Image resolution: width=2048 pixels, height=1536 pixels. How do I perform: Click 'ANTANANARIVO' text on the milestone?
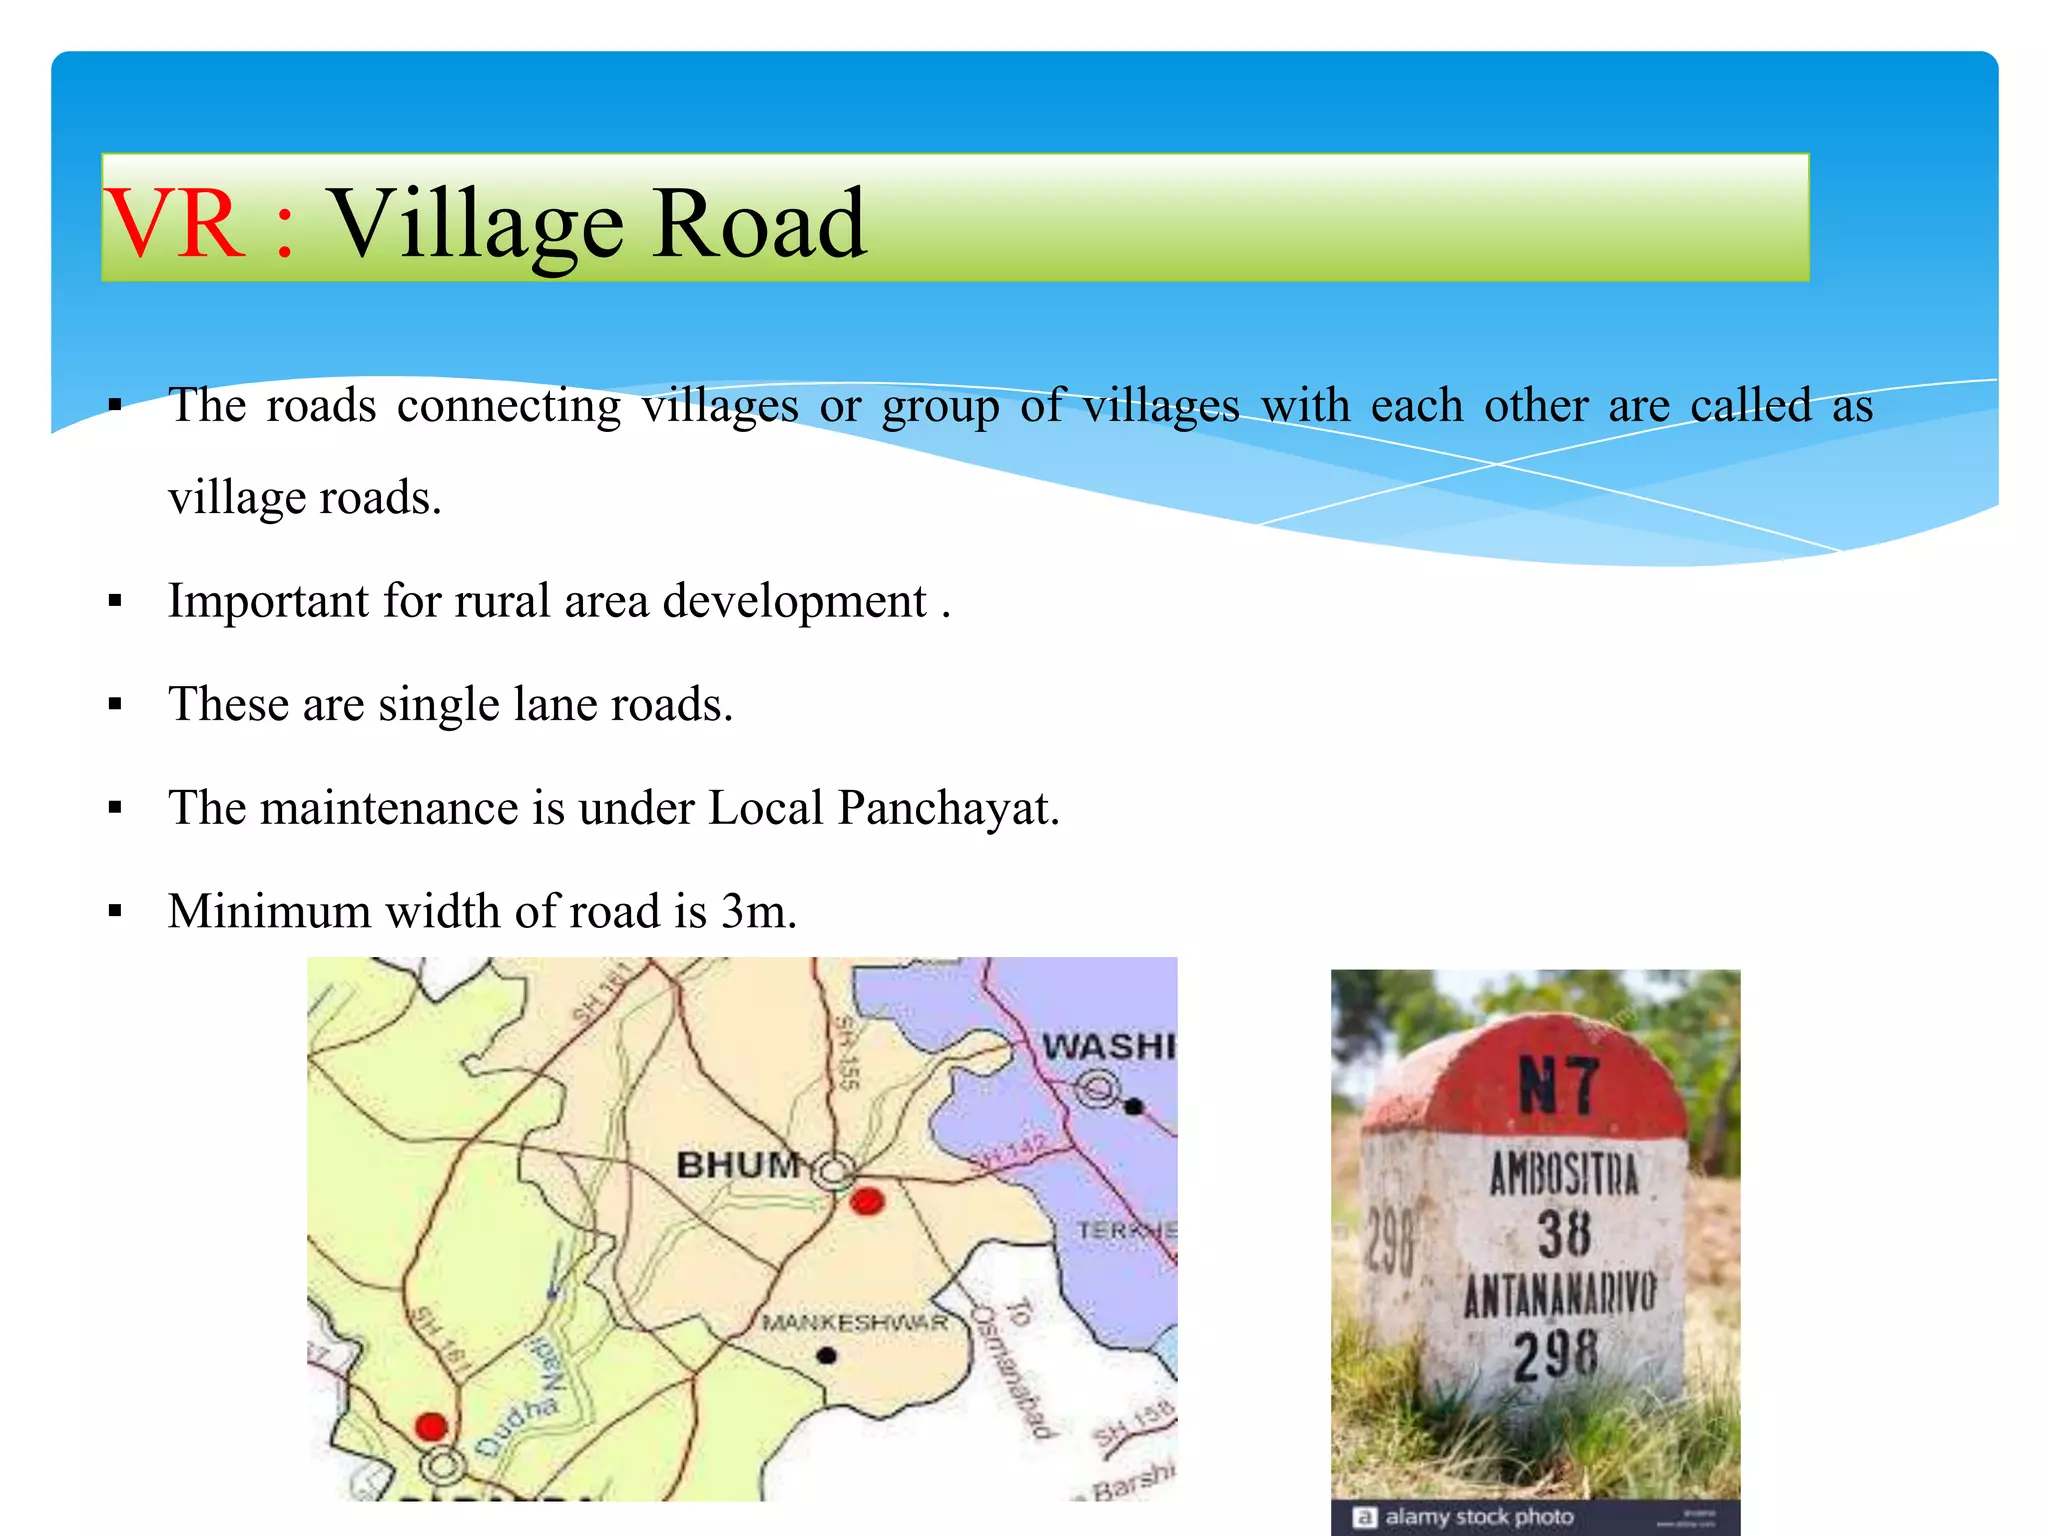[1561, 1295]
